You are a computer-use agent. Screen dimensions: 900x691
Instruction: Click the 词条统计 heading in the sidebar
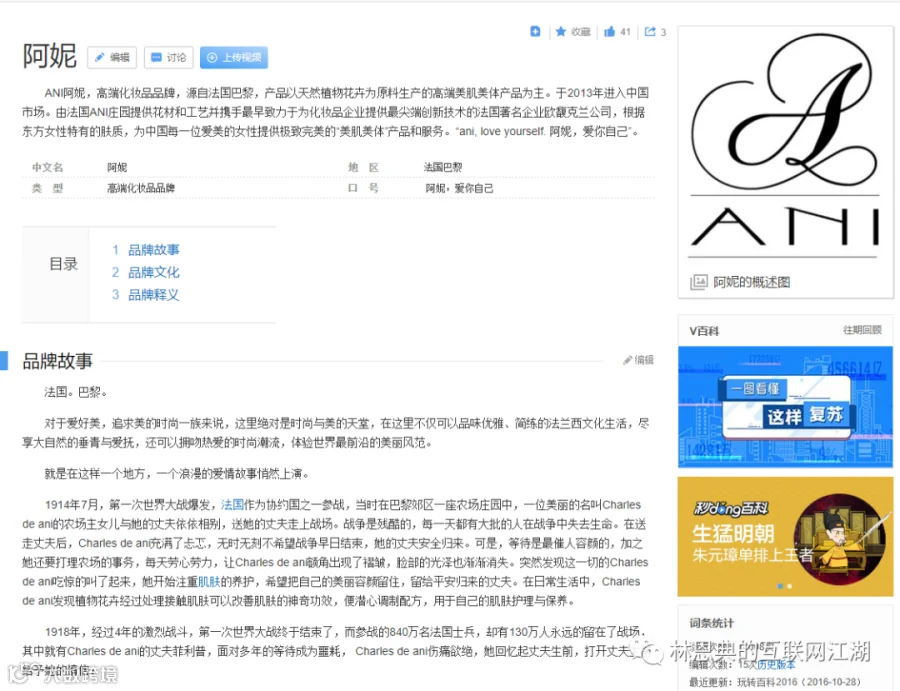pos(712,623)
